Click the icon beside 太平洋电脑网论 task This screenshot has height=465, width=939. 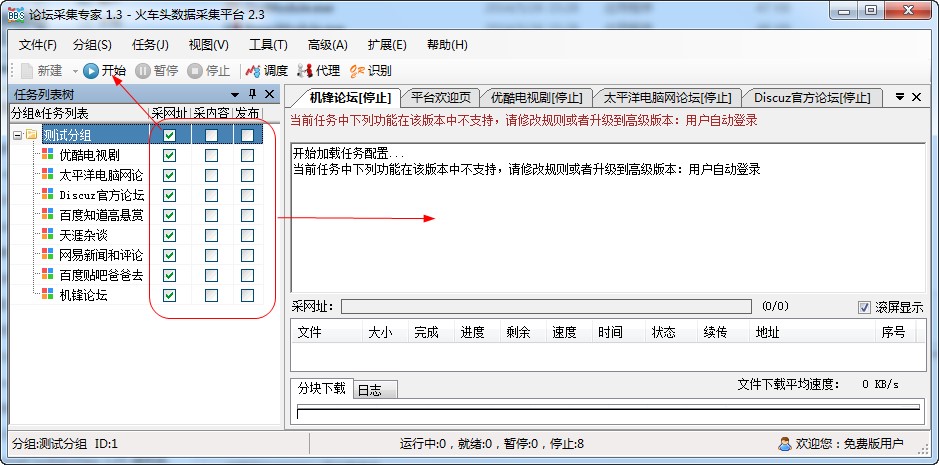pos(47,174)
